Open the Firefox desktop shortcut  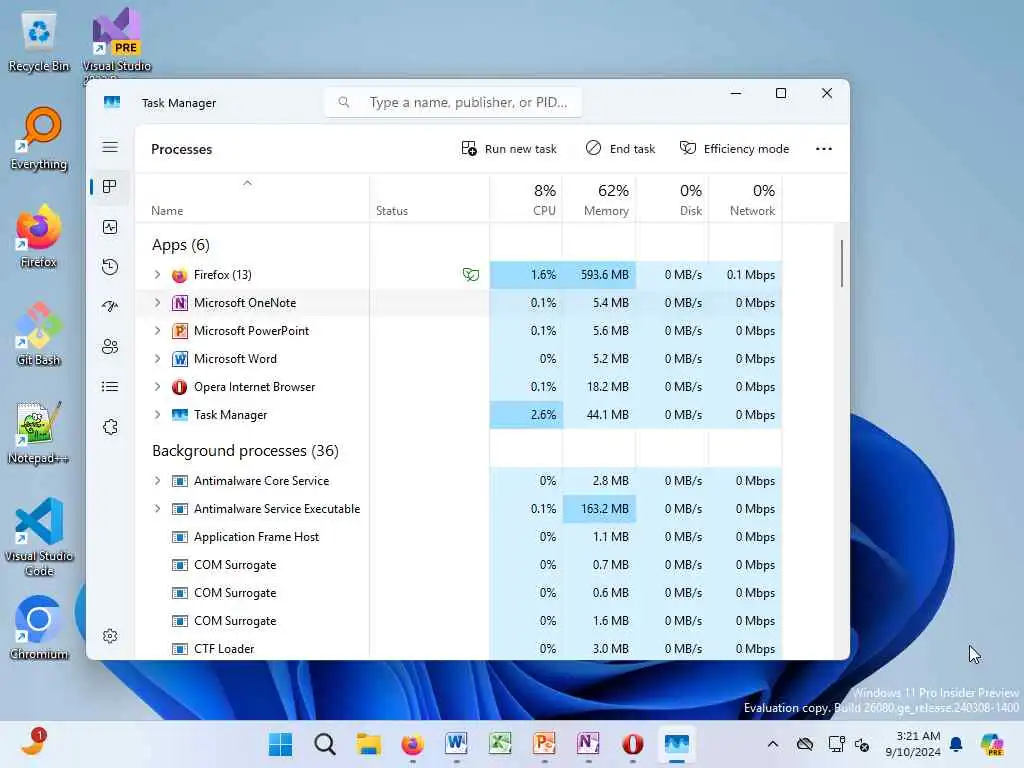coord(39,236)
